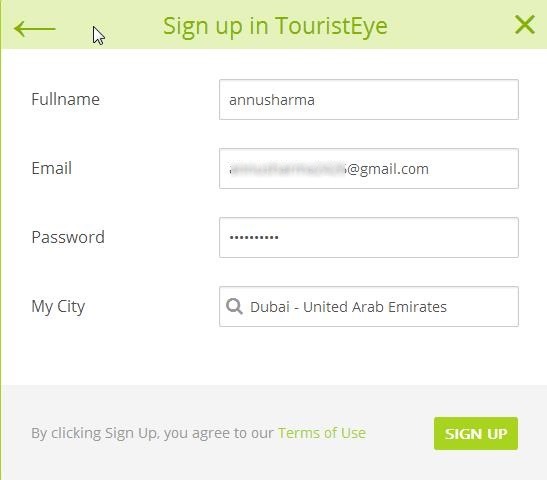Image resolution: width=547 pixels, height=480 pixels.
Task: Click the My City label
Action: click(58, 307)
